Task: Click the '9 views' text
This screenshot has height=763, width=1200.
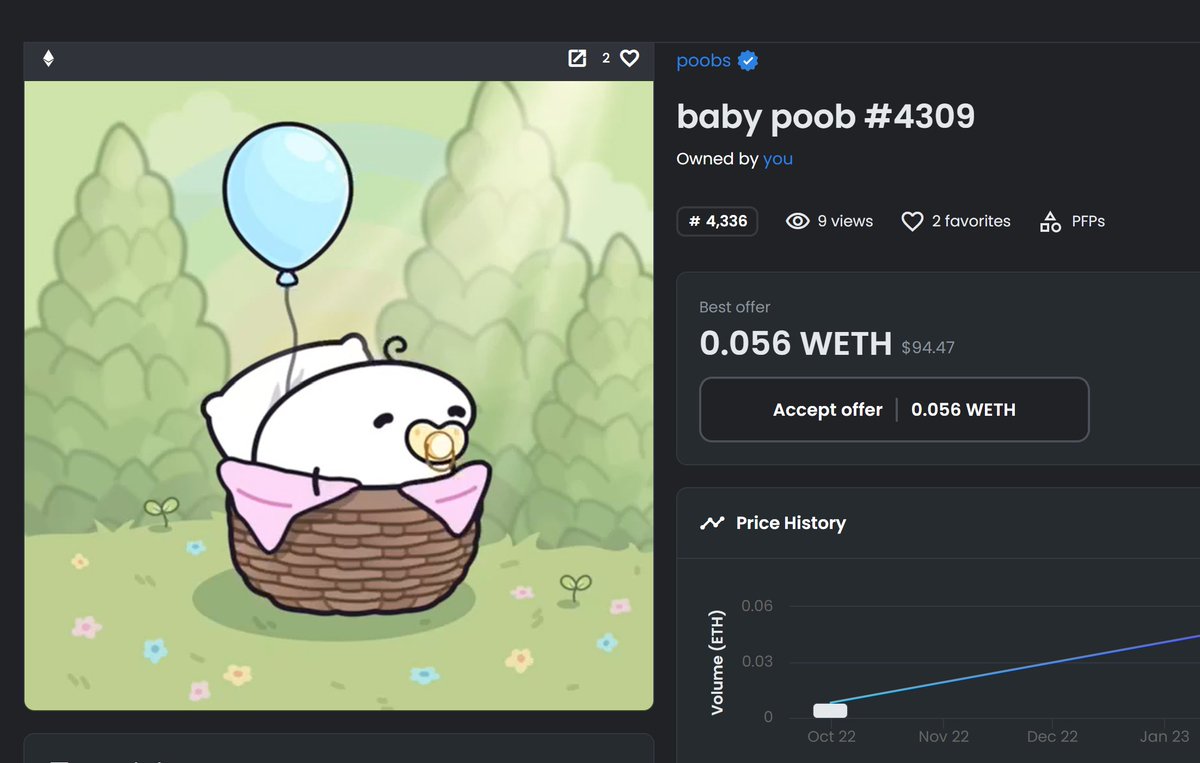Action: coord(845,221)
